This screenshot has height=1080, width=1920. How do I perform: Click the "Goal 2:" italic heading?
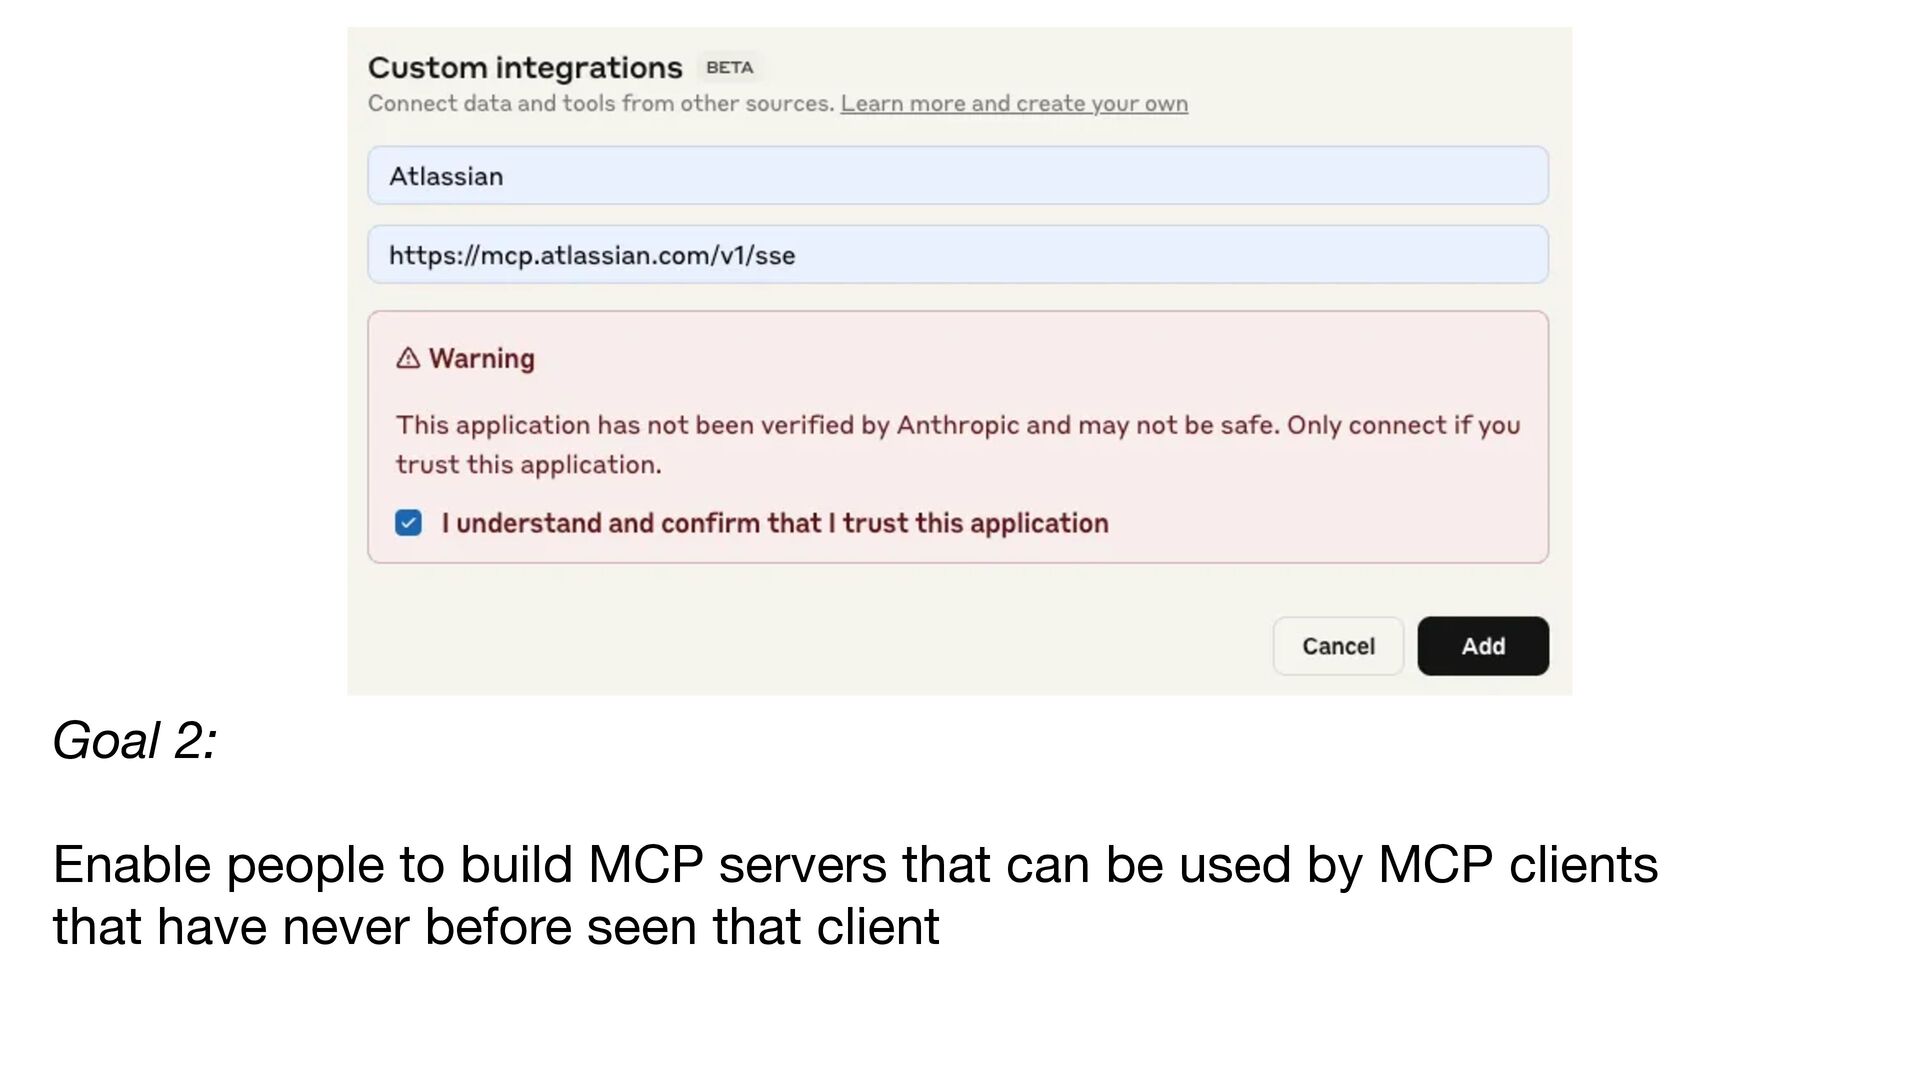(x=134, y=741)
